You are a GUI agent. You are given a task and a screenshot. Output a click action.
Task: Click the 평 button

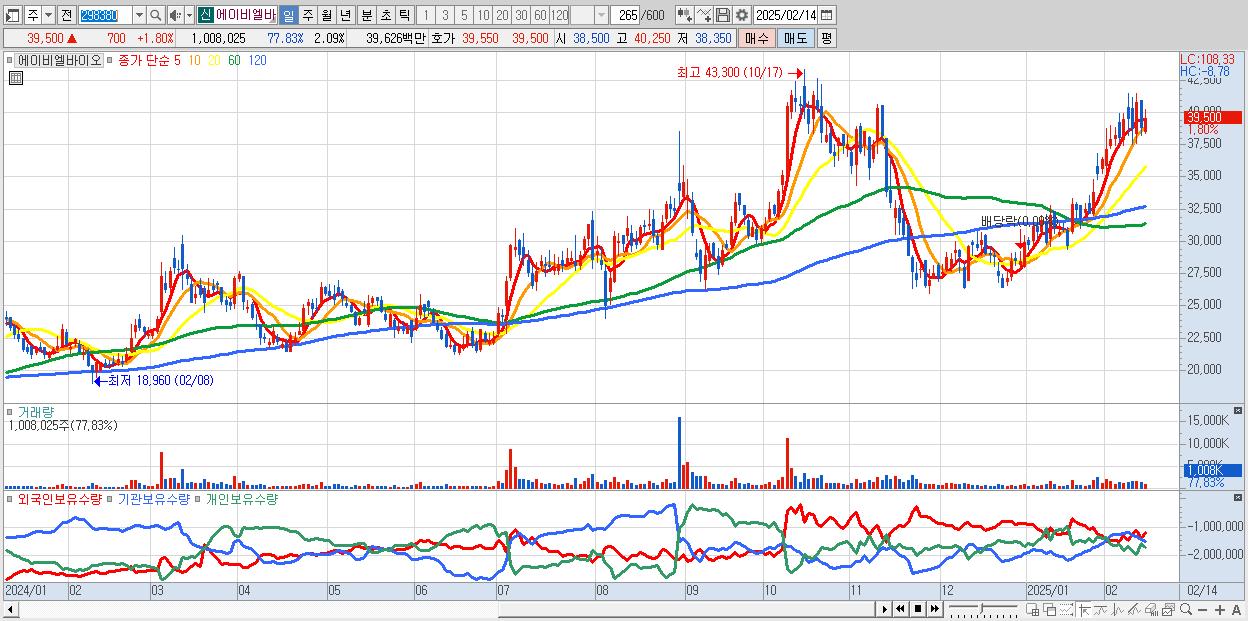coord(826,38)
